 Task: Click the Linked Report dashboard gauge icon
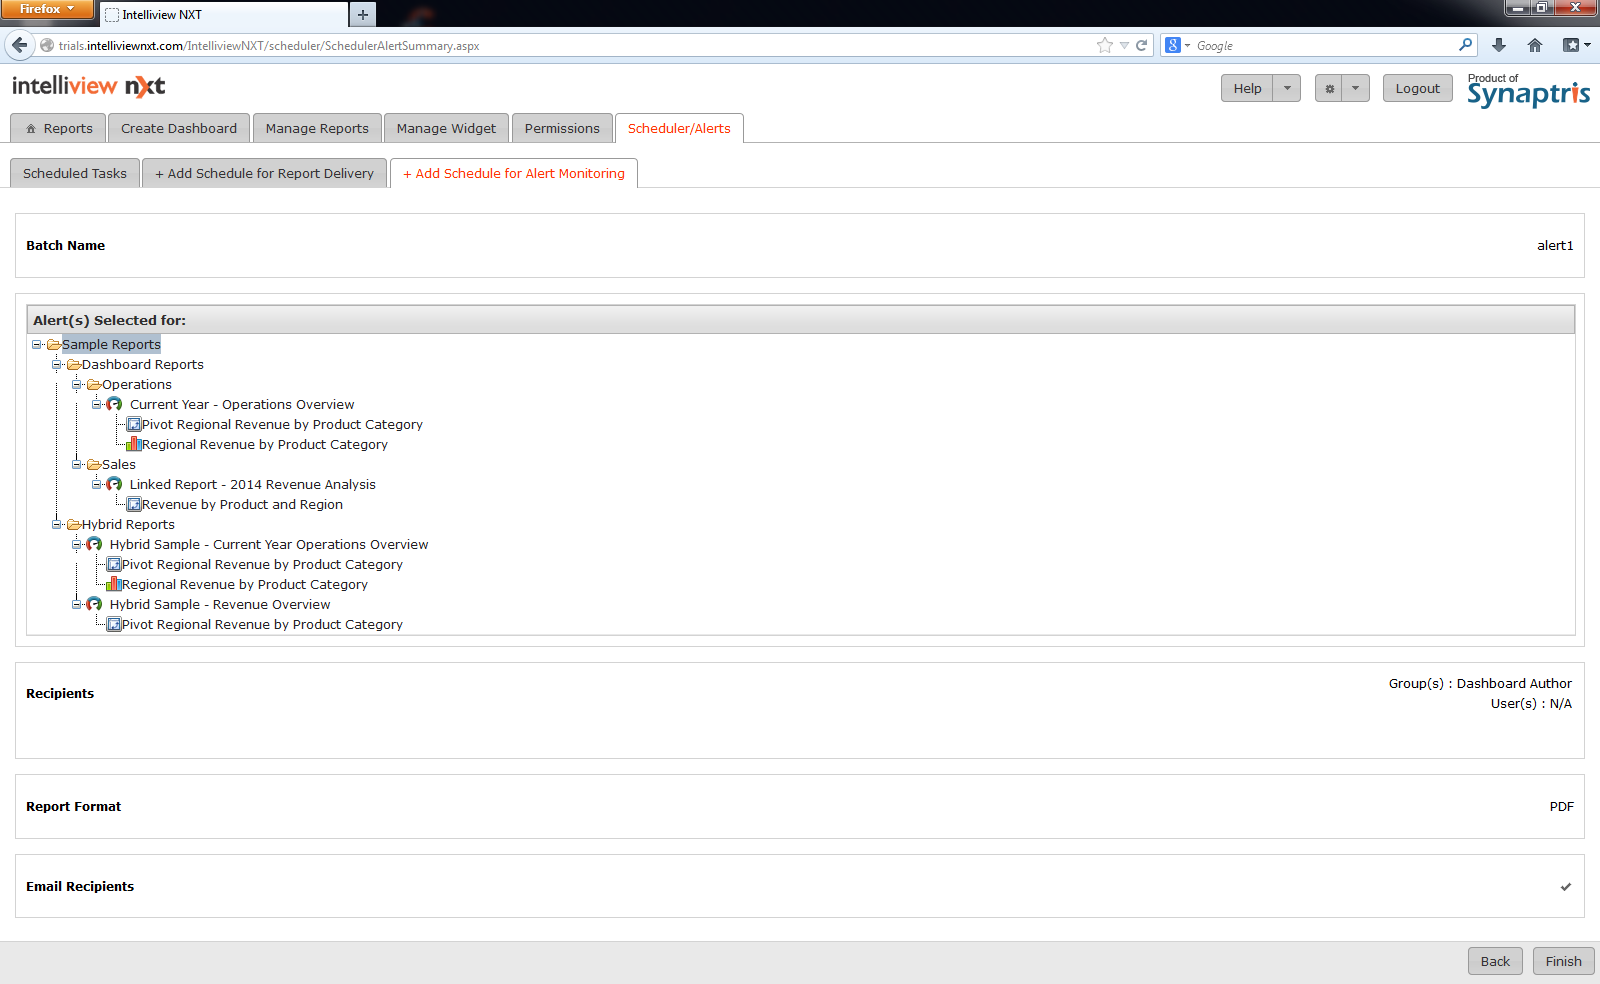click(x=114, y=485)
